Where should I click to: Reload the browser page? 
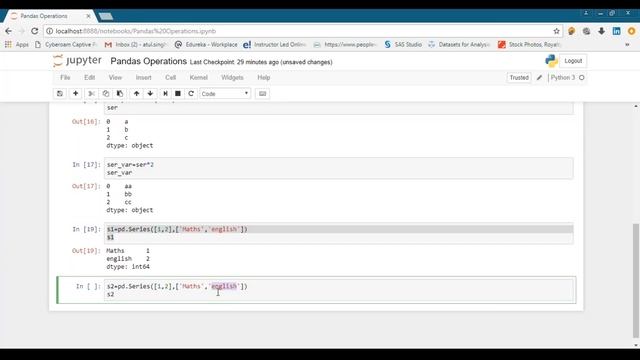pyautogui.click(x=35, y=31)
